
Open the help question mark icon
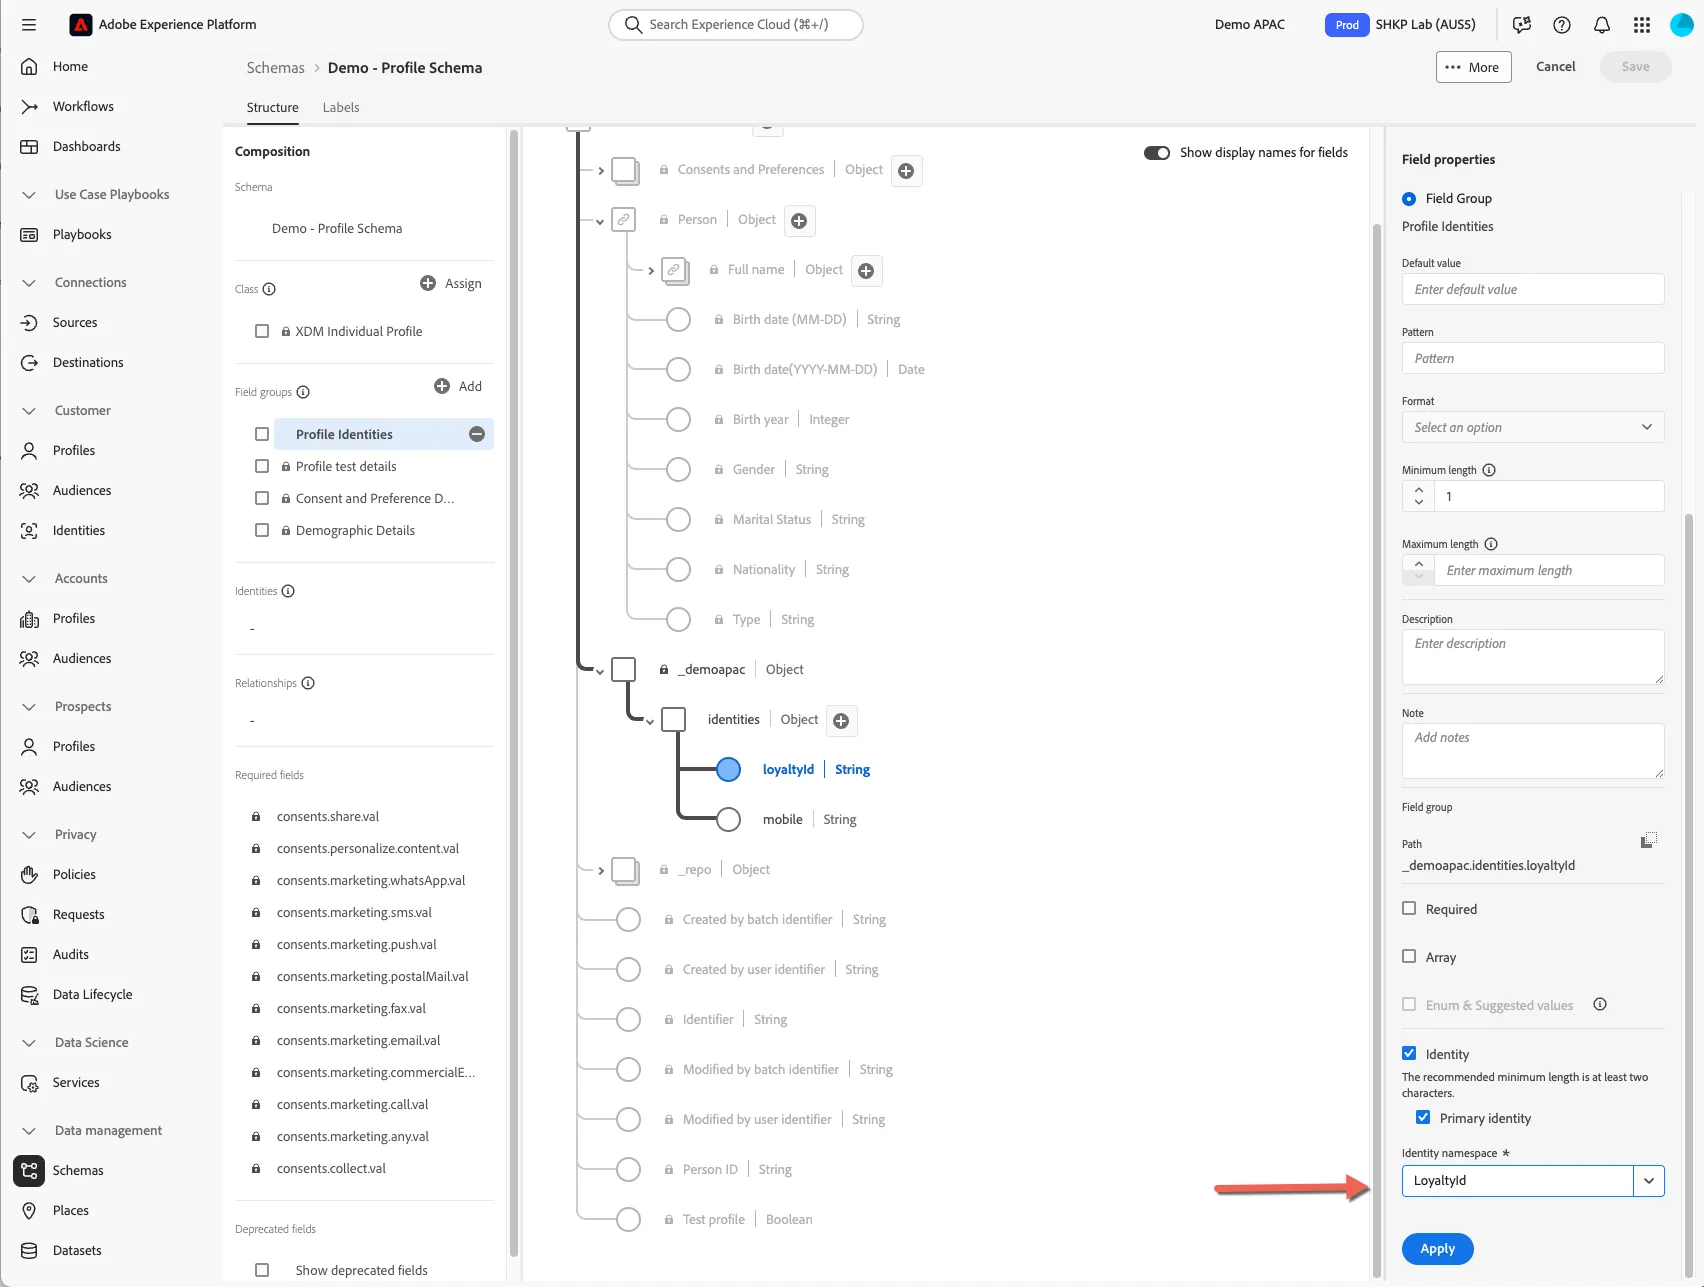1562,25
